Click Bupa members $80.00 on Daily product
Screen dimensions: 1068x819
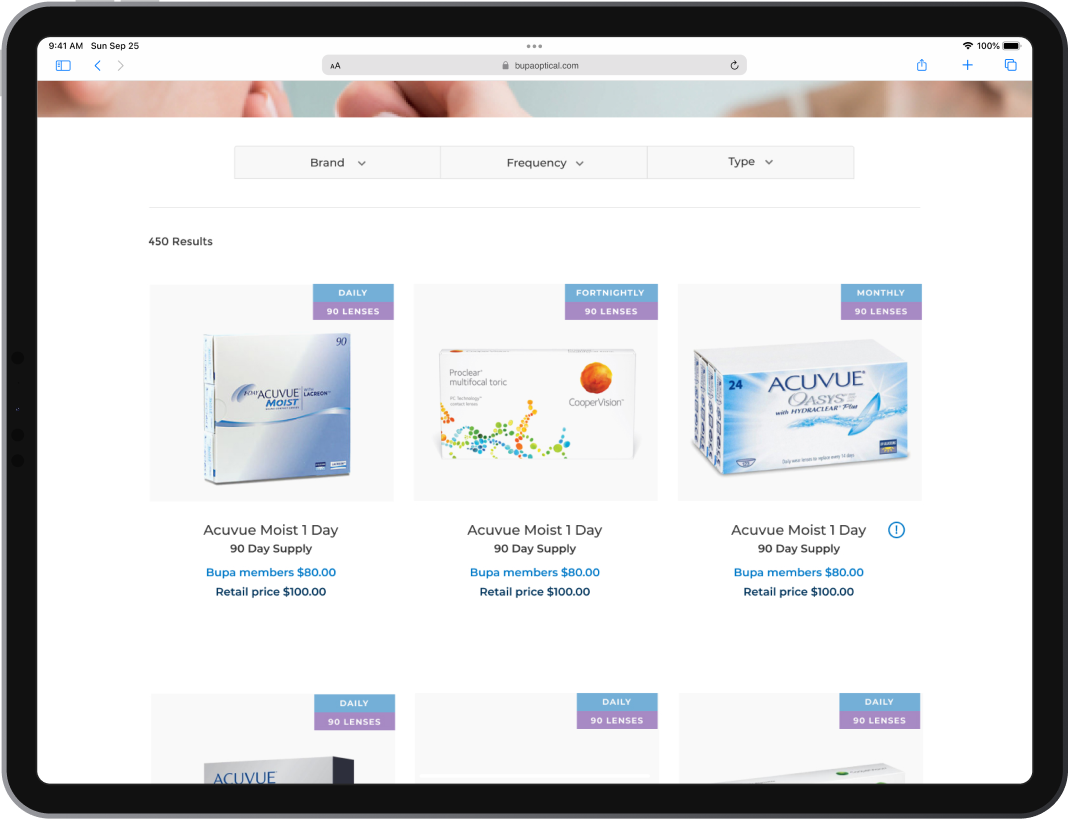point(270,572)
